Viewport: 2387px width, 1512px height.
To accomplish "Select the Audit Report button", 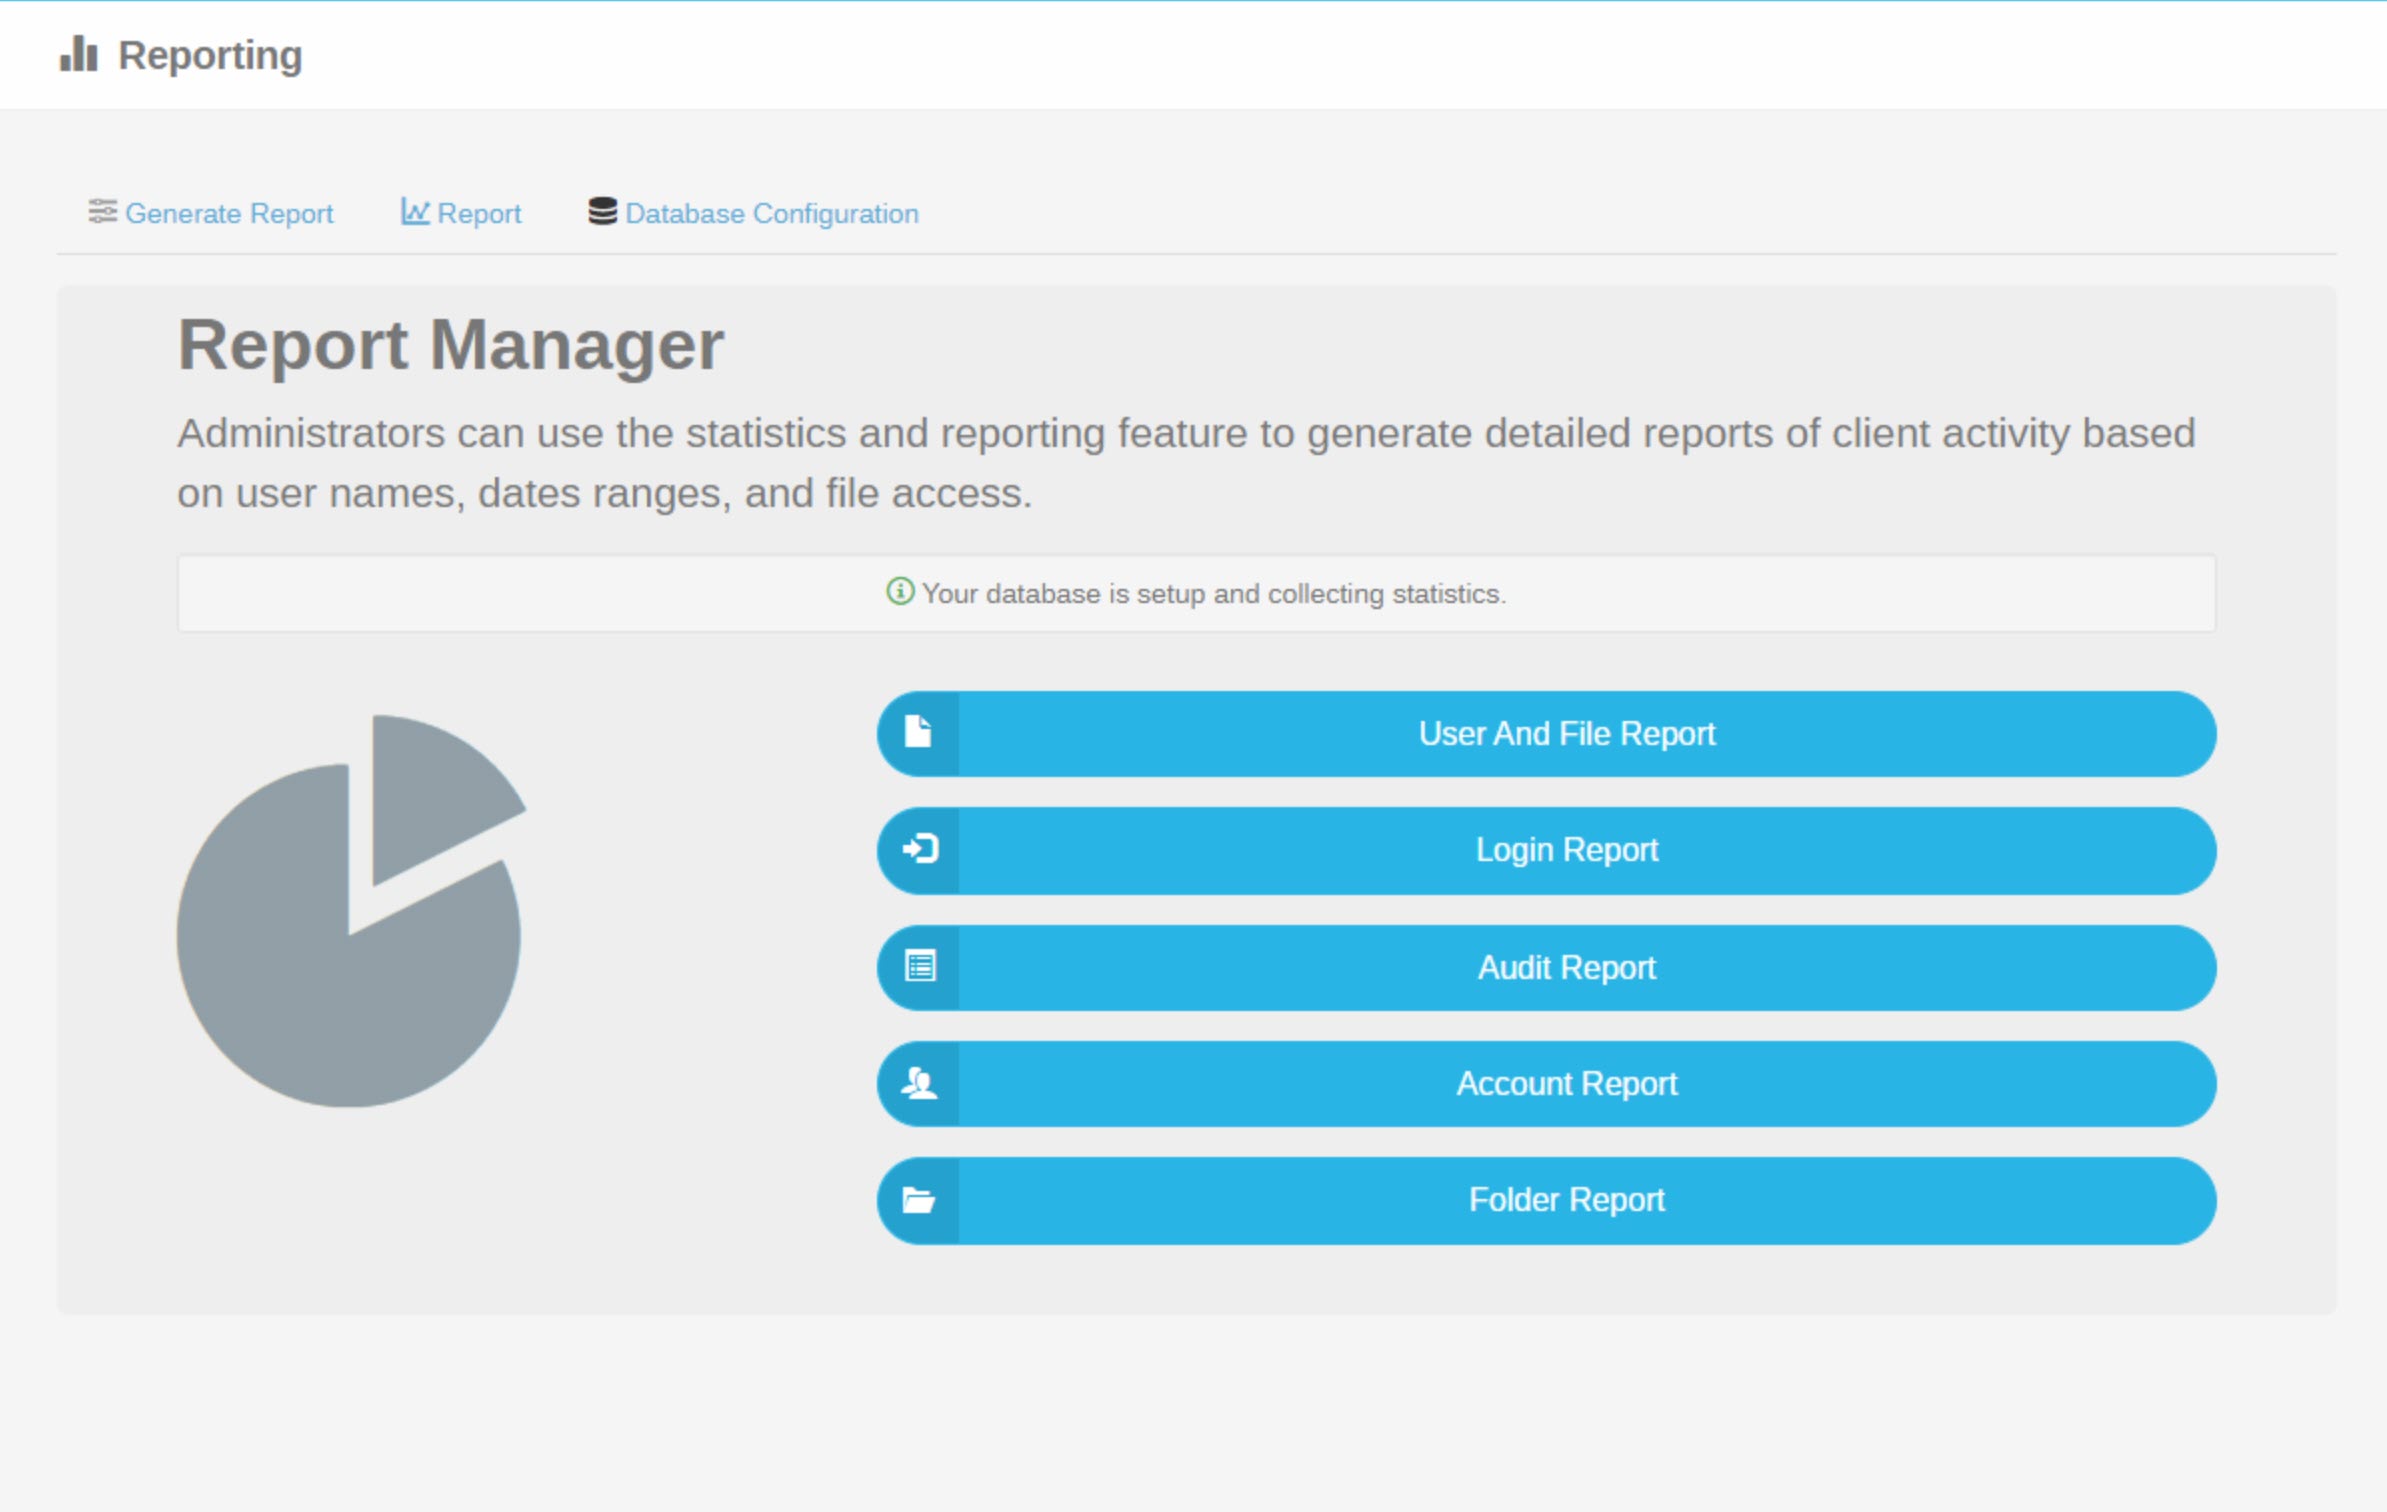I will (x=1546, y=967).
